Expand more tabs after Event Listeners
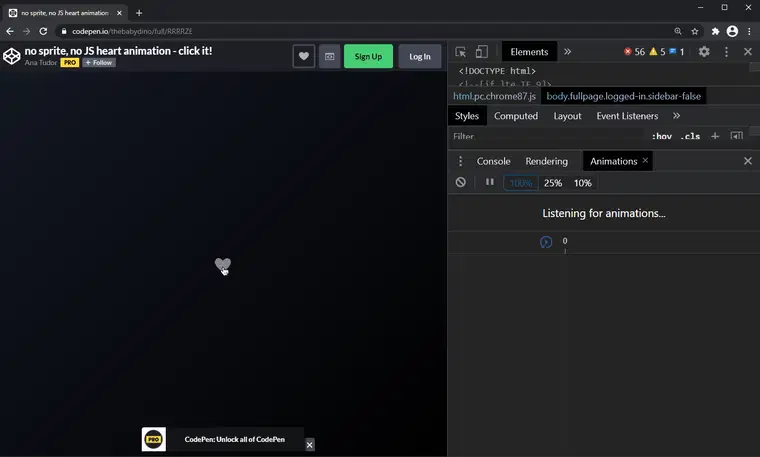Screen dimensions: 760x457 pos(676,116)
